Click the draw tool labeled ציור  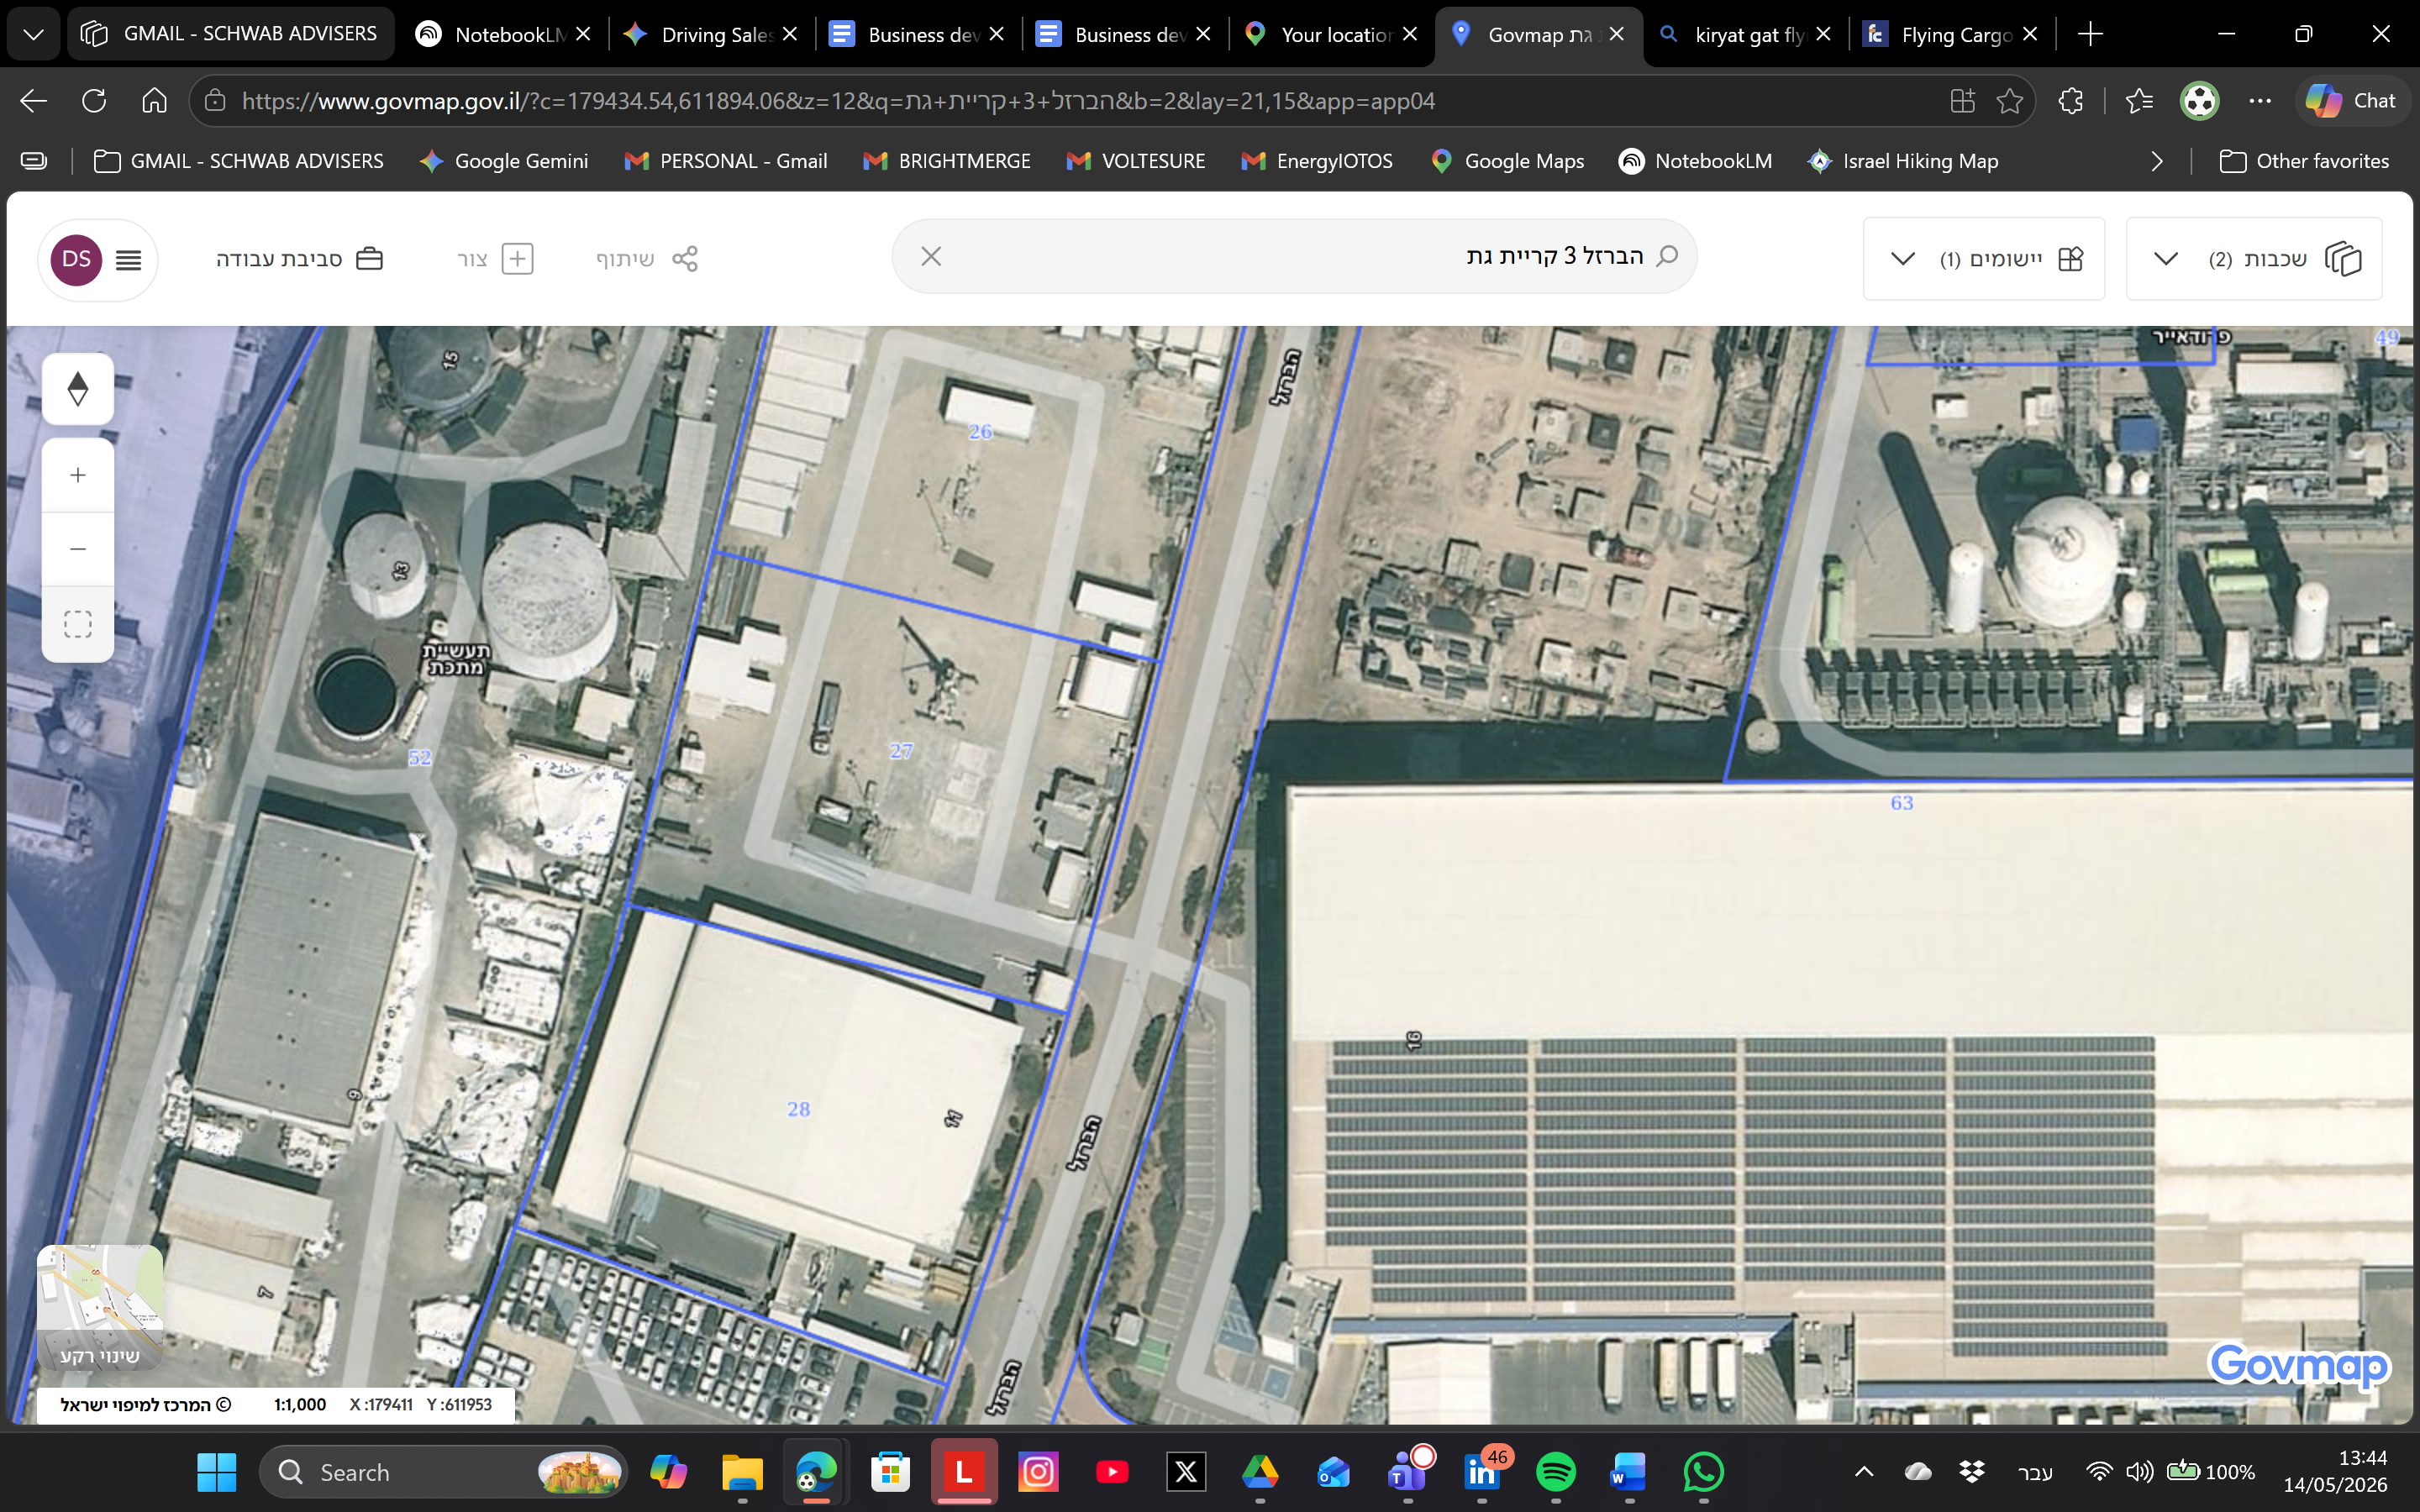point(495,259)
